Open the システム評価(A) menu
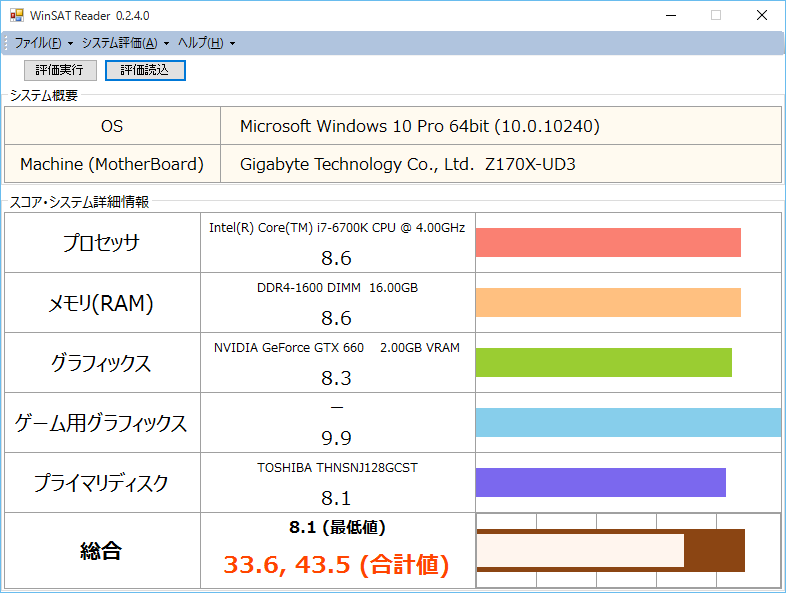The image size is (786, 593). pyautogui.click(x=119, y=43)
